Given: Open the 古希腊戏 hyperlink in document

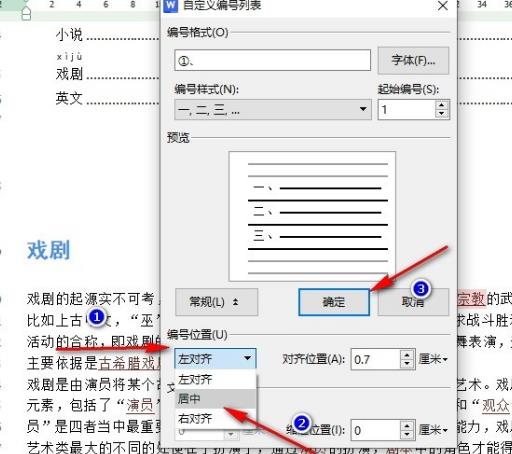Looking at the screenshot, I should 130,363.
